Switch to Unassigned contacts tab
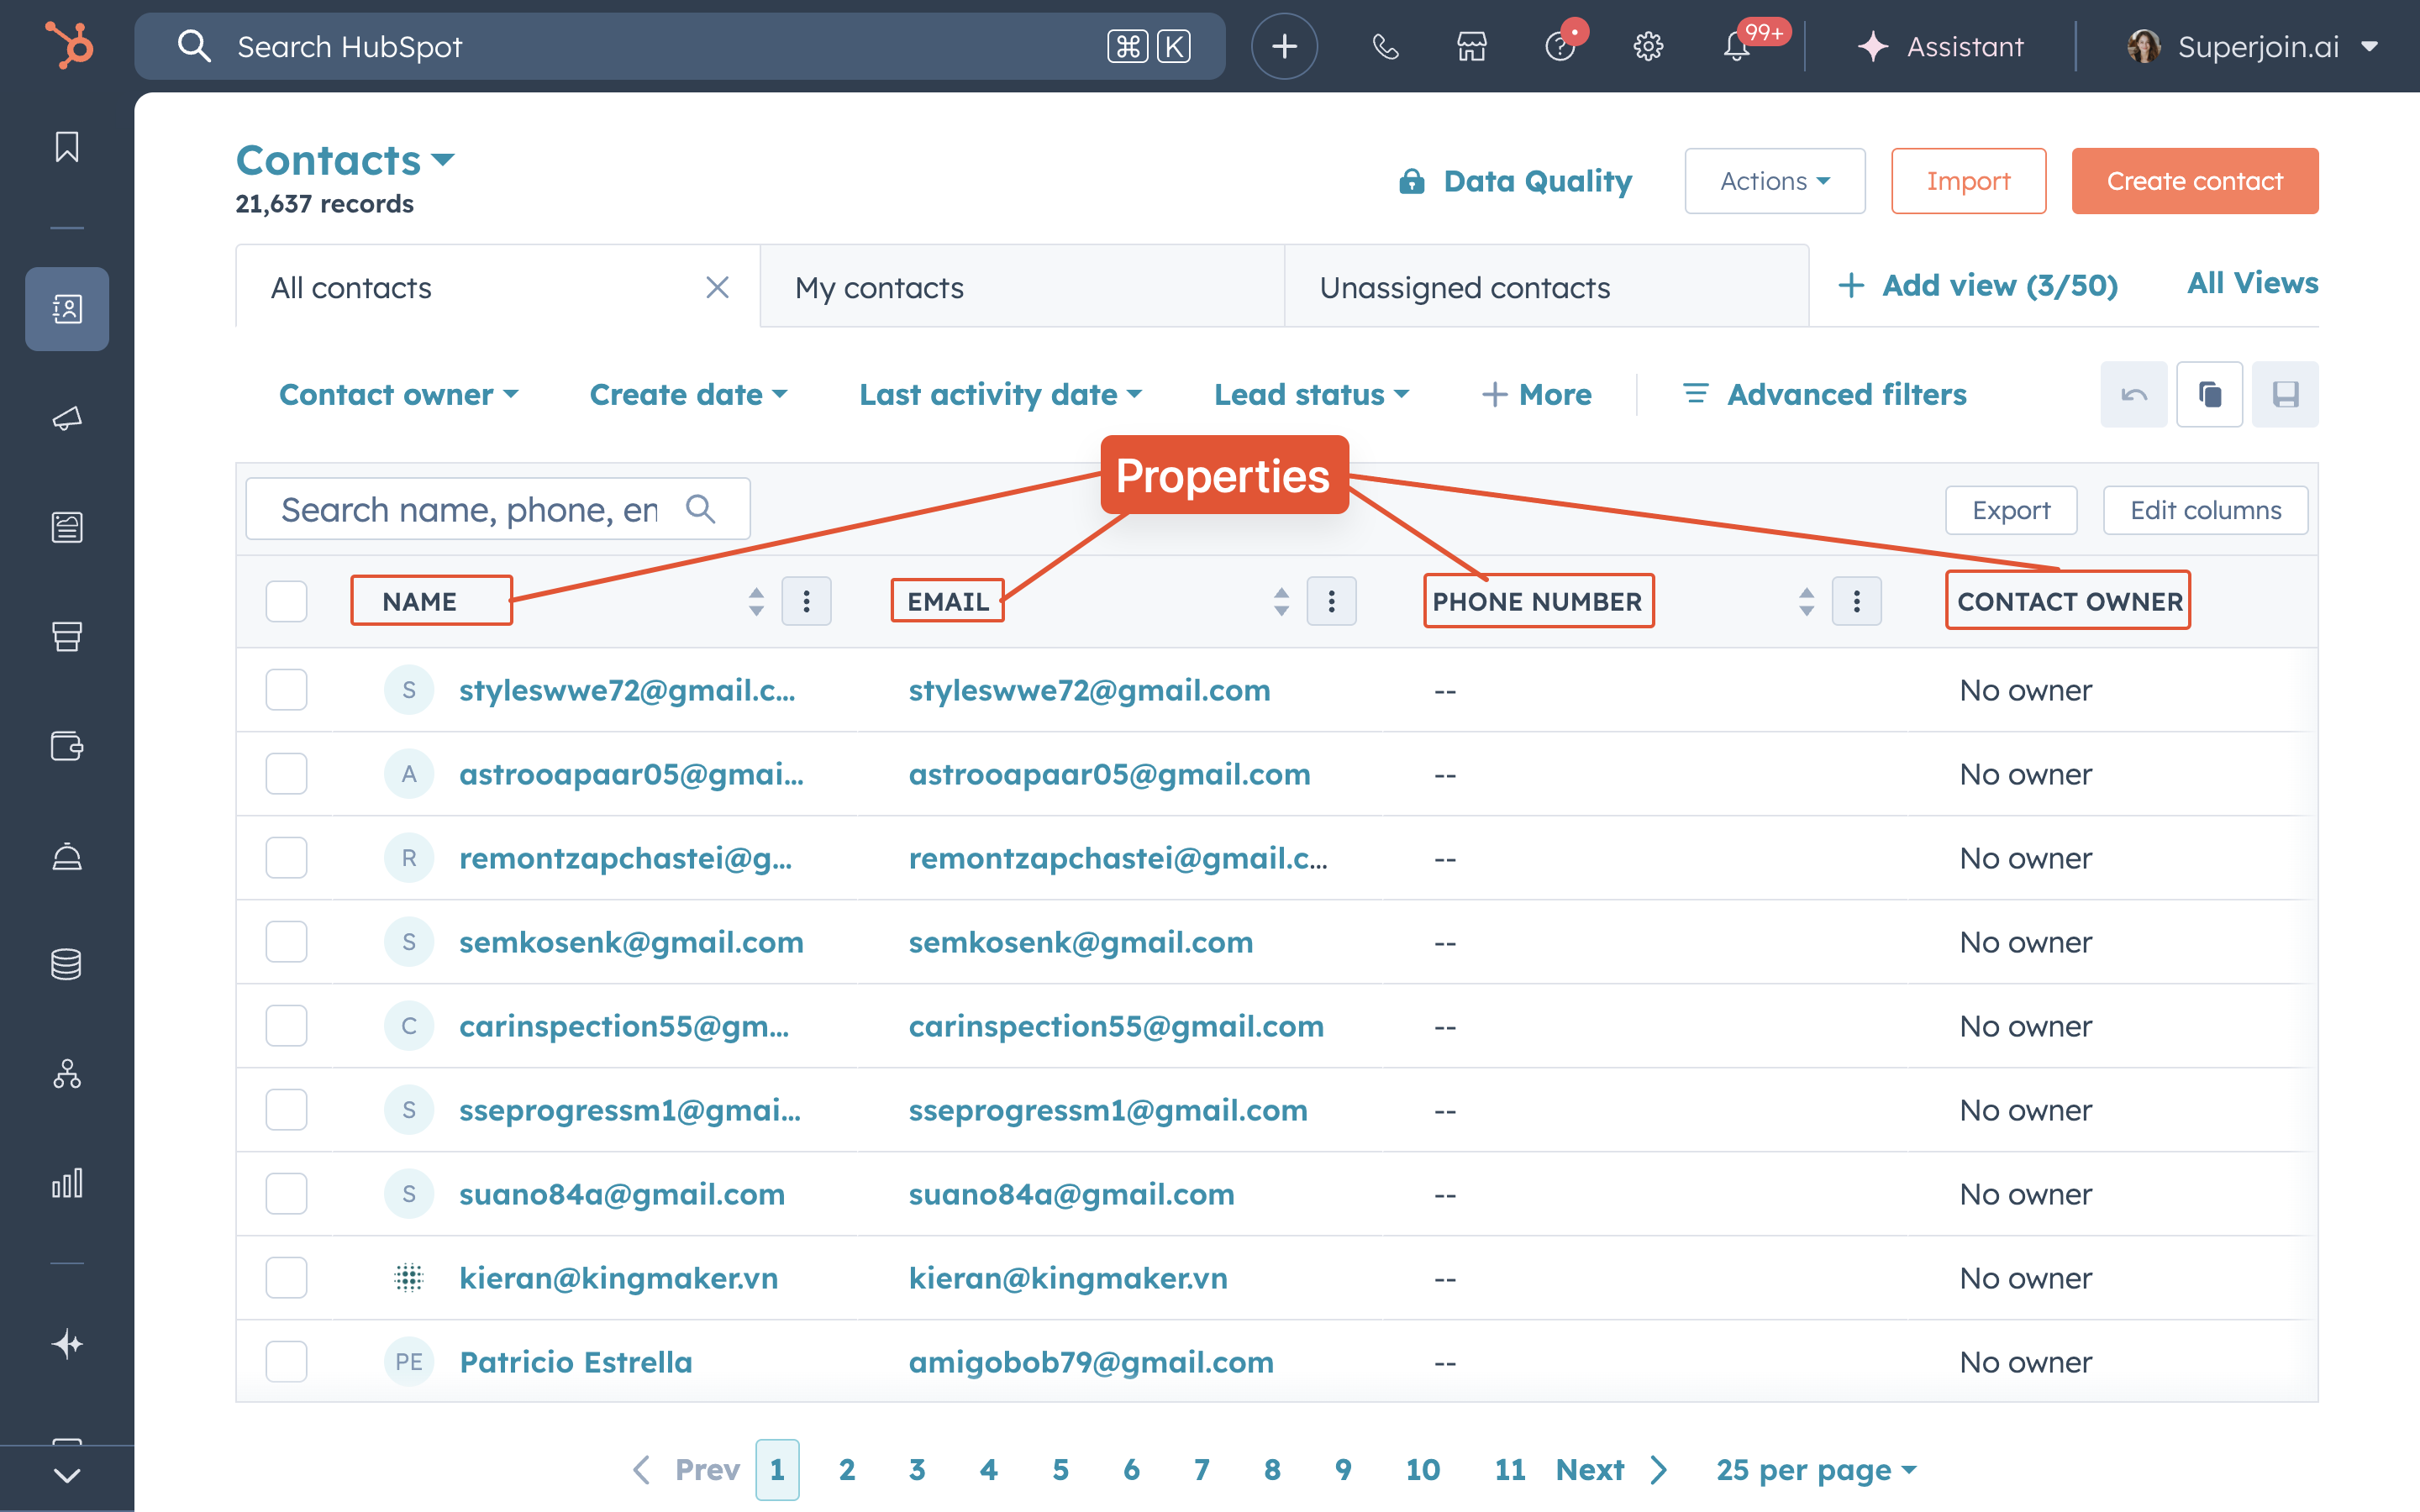Viewport: 2420px width, 1512px height. pos(1464,288)
